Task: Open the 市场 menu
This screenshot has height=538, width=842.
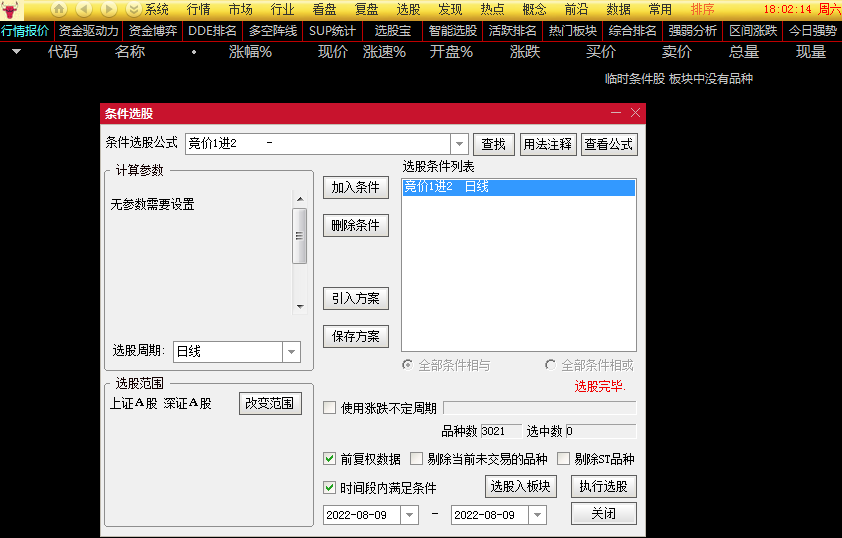Action: (x=241, y=9)
